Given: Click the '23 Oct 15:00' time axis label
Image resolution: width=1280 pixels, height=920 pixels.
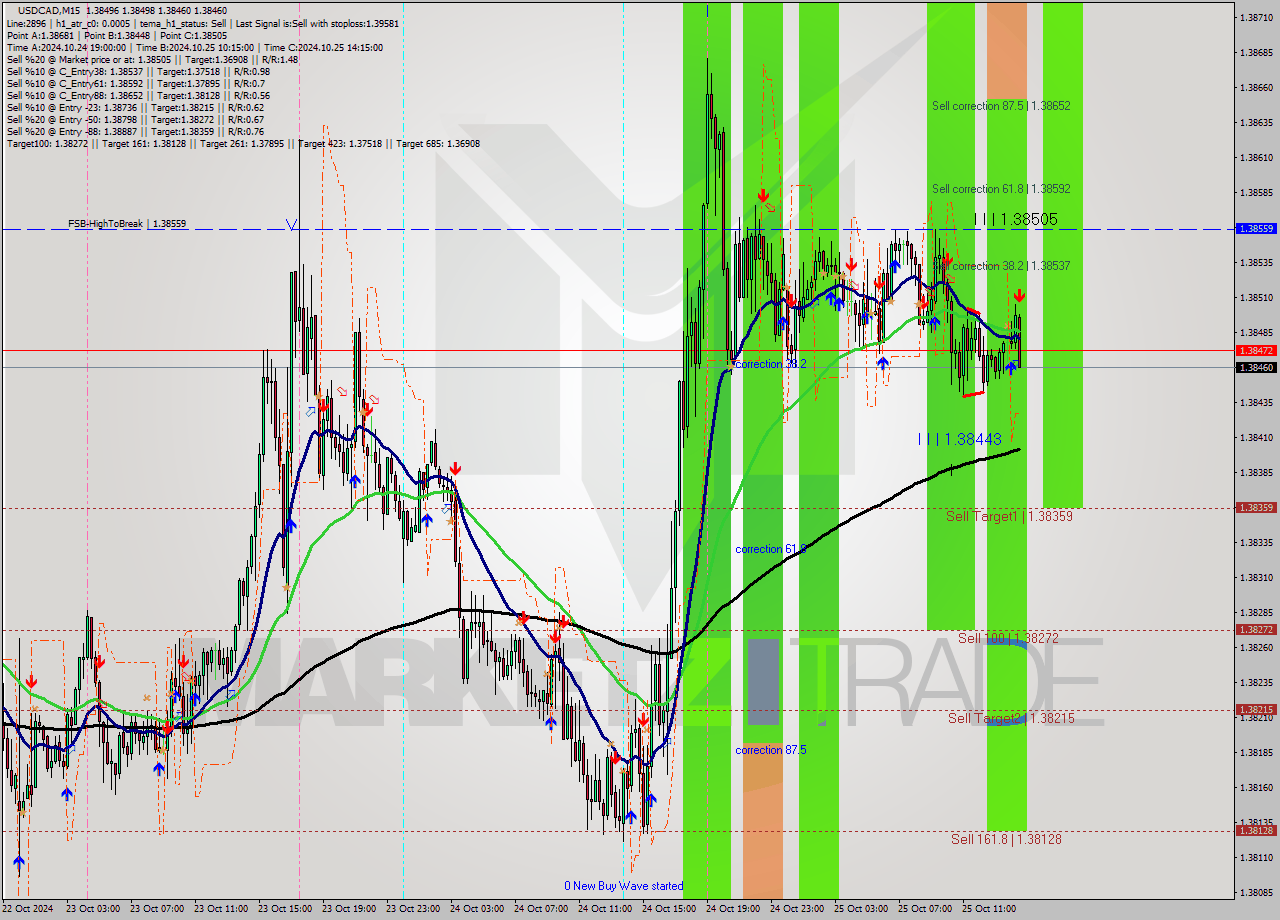Looking at the screenshot, I should (x=287, y=909).
